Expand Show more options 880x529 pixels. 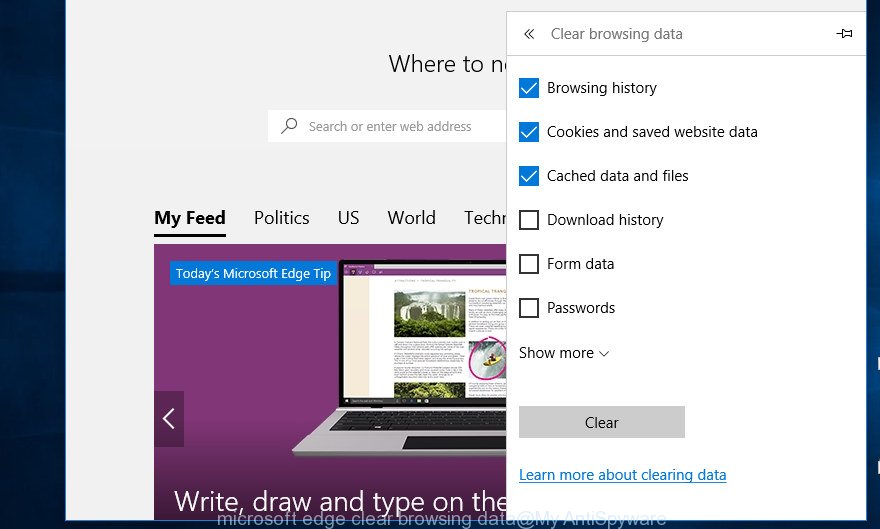(563, 353)
